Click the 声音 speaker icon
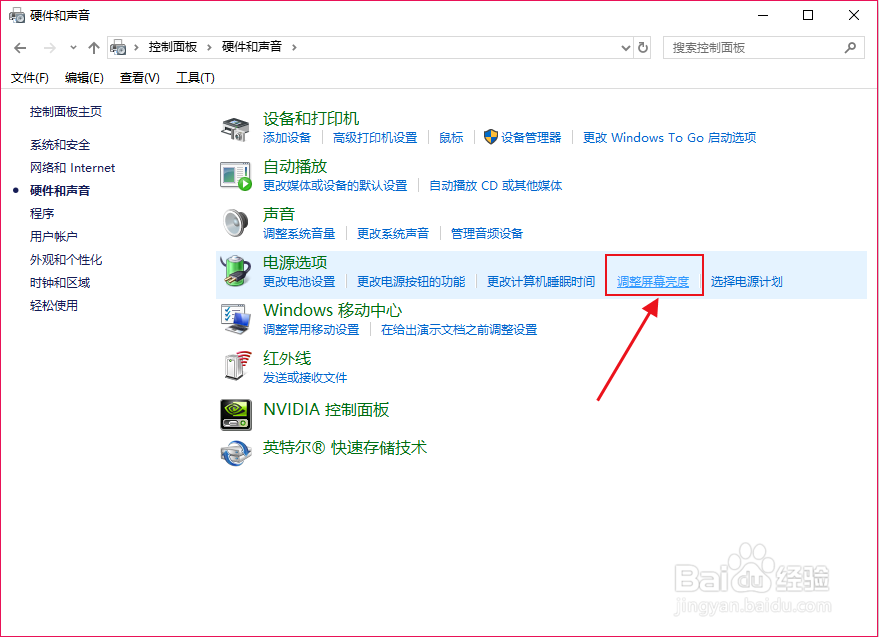 pyautogui.click(x=235, y=221)
